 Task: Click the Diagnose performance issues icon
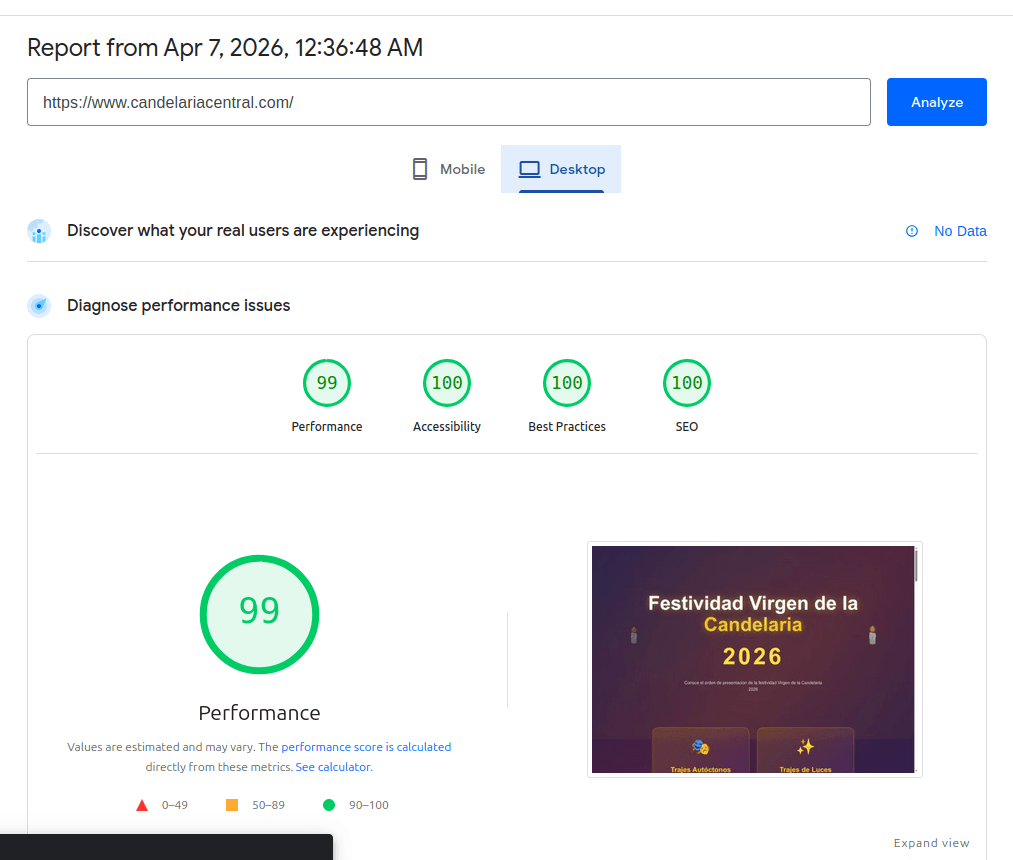pyautogui.click(x=38, y=305)
